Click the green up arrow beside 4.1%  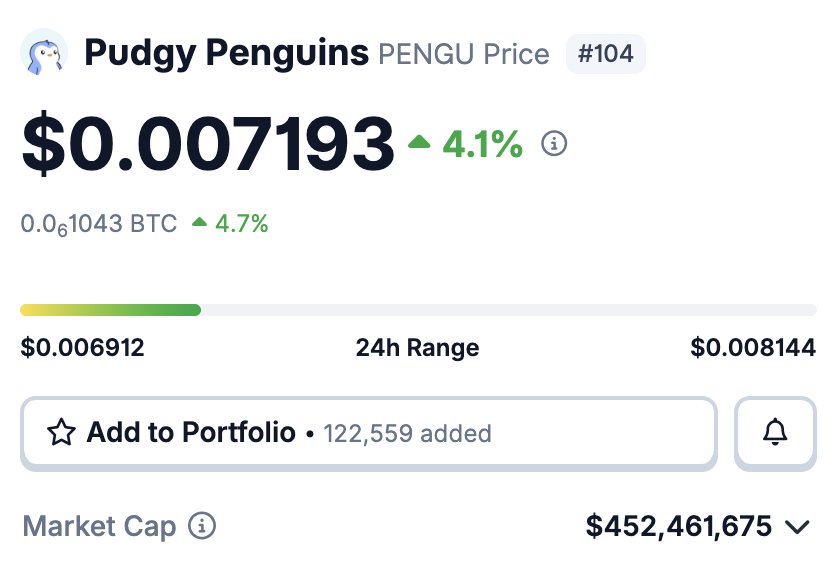coord(420,144)
